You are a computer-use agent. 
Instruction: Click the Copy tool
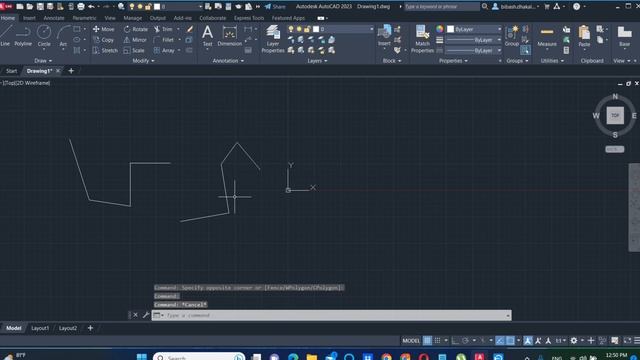104,40
